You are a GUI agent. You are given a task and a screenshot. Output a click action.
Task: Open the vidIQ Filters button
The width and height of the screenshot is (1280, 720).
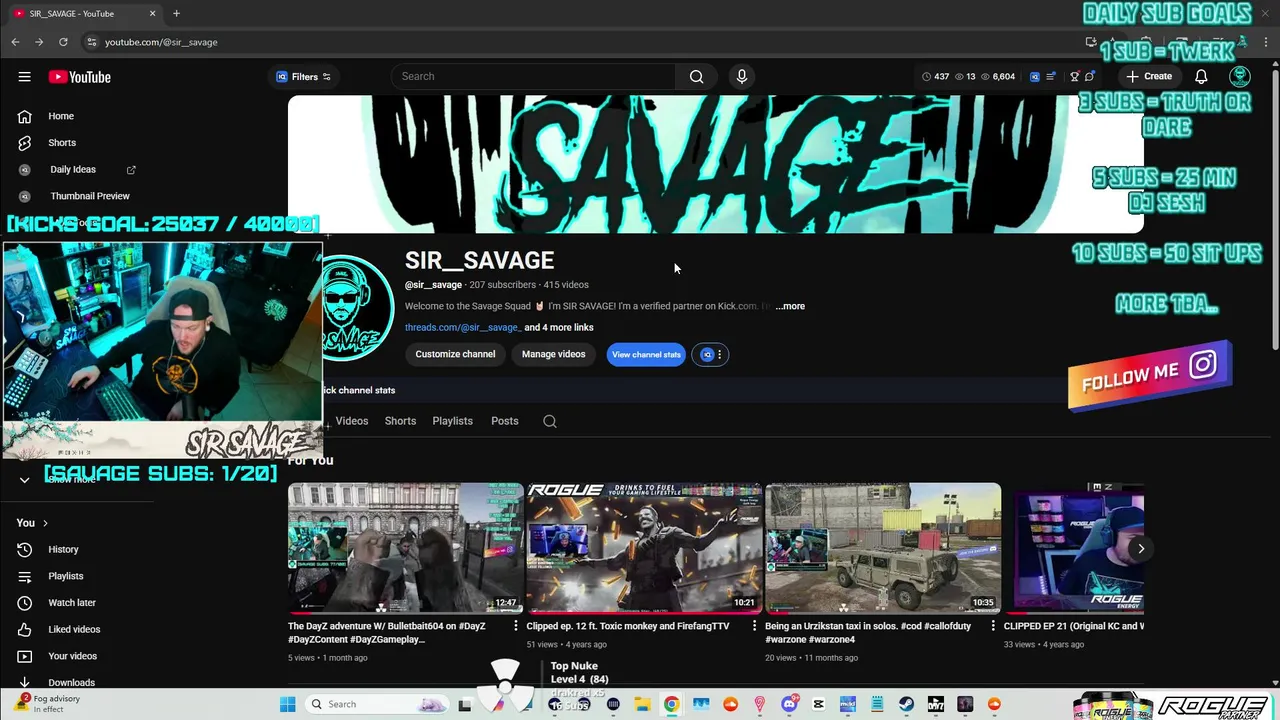click(303, 77)
